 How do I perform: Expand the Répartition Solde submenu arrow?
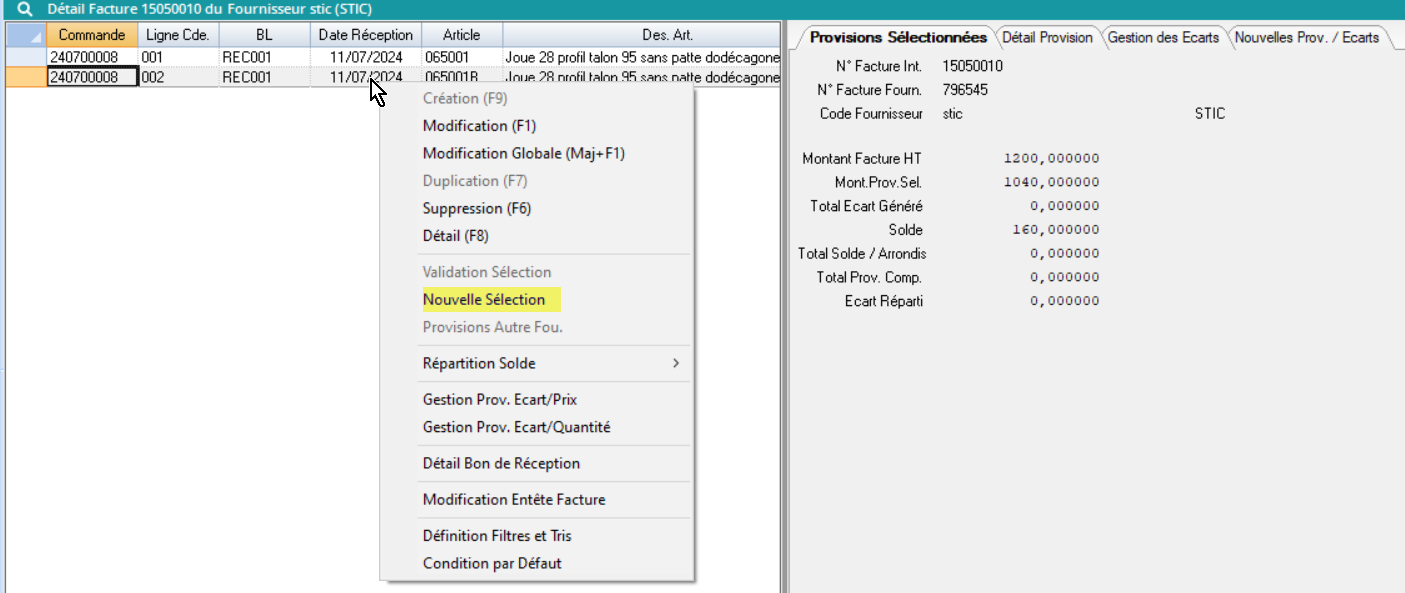(676, 363)
